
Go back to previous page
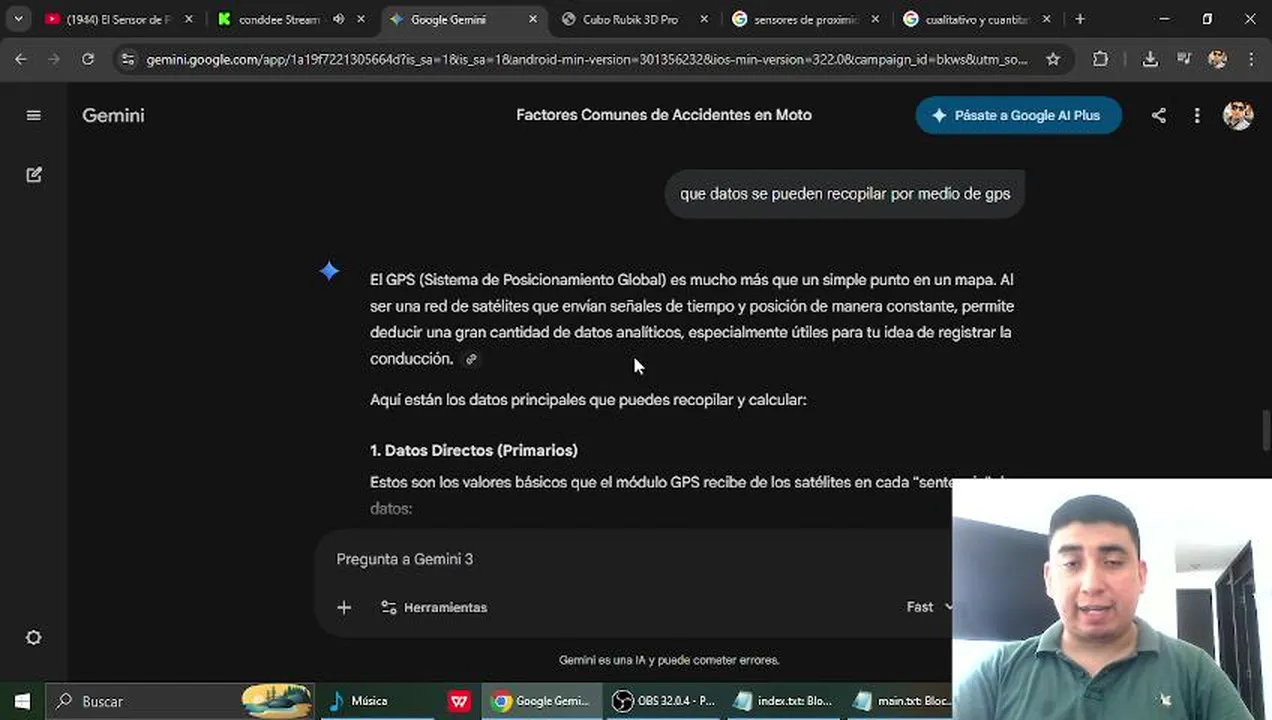[21, 60]
